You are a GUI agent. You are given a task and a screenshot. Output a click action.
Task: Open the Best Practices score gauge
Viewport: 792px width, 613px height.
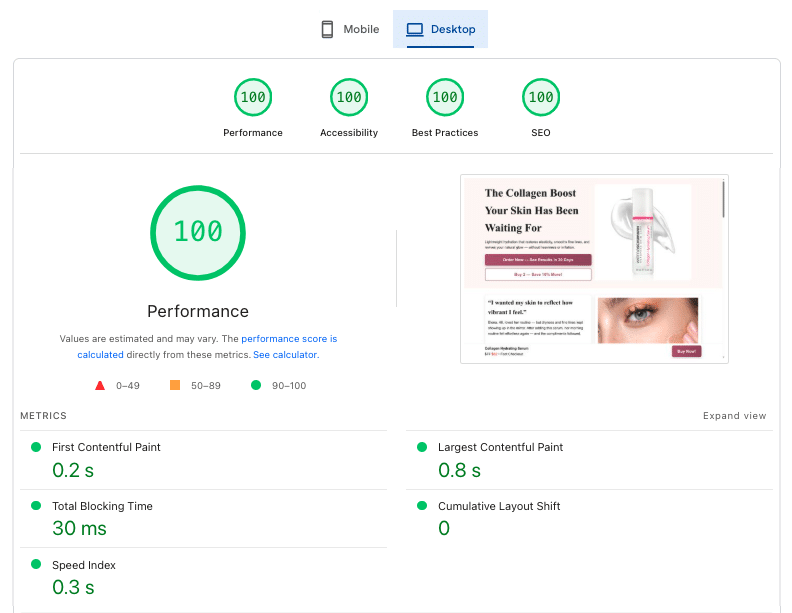point(445,98)
